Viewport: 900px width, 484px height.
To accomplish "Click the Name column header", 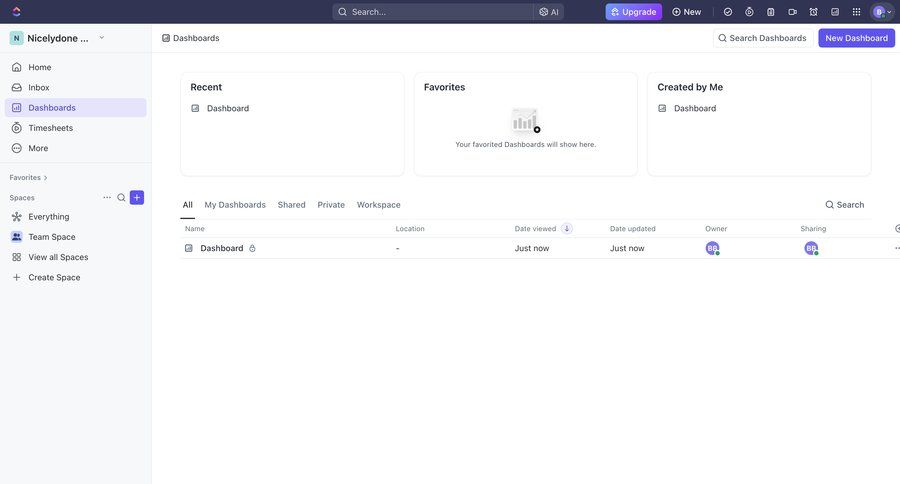I will point(195,229).
